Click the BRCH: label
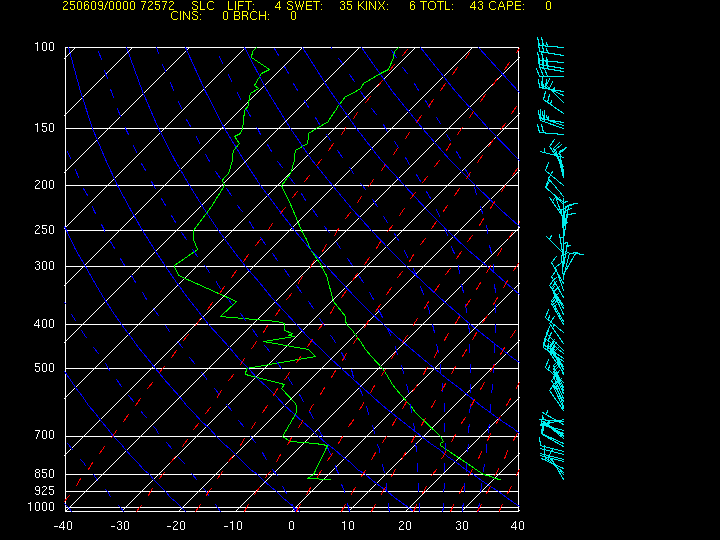Viewport: 720px width, 540px height. click(x=252, y=16)
